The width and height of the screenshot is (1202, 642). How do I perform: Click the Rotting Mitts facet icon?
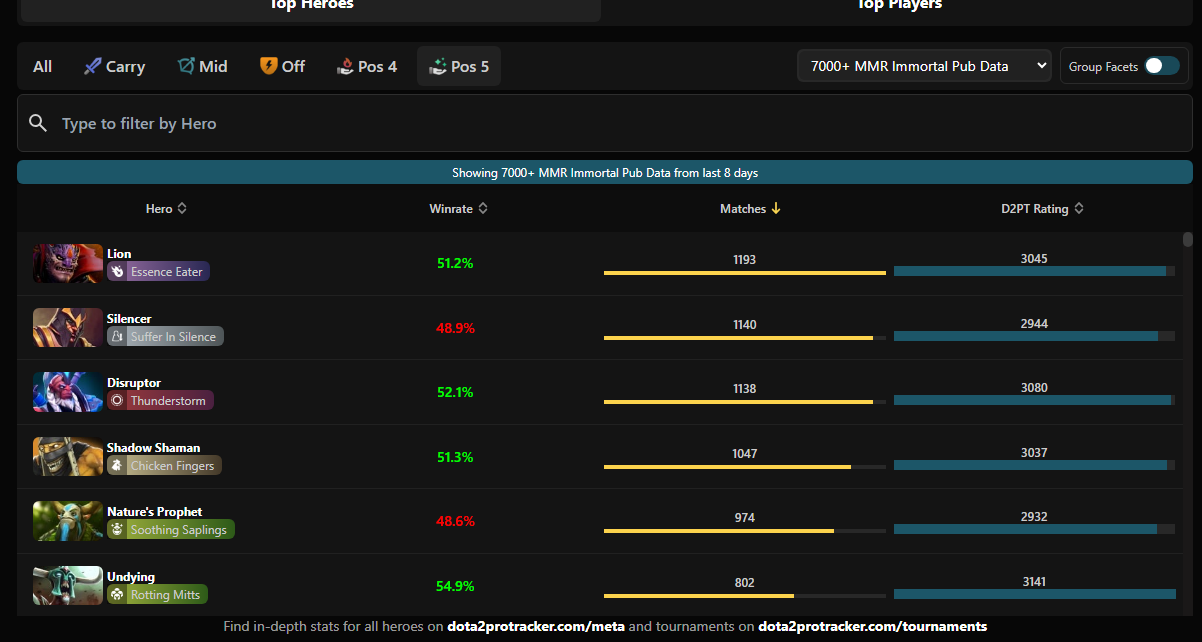[117, 595]
